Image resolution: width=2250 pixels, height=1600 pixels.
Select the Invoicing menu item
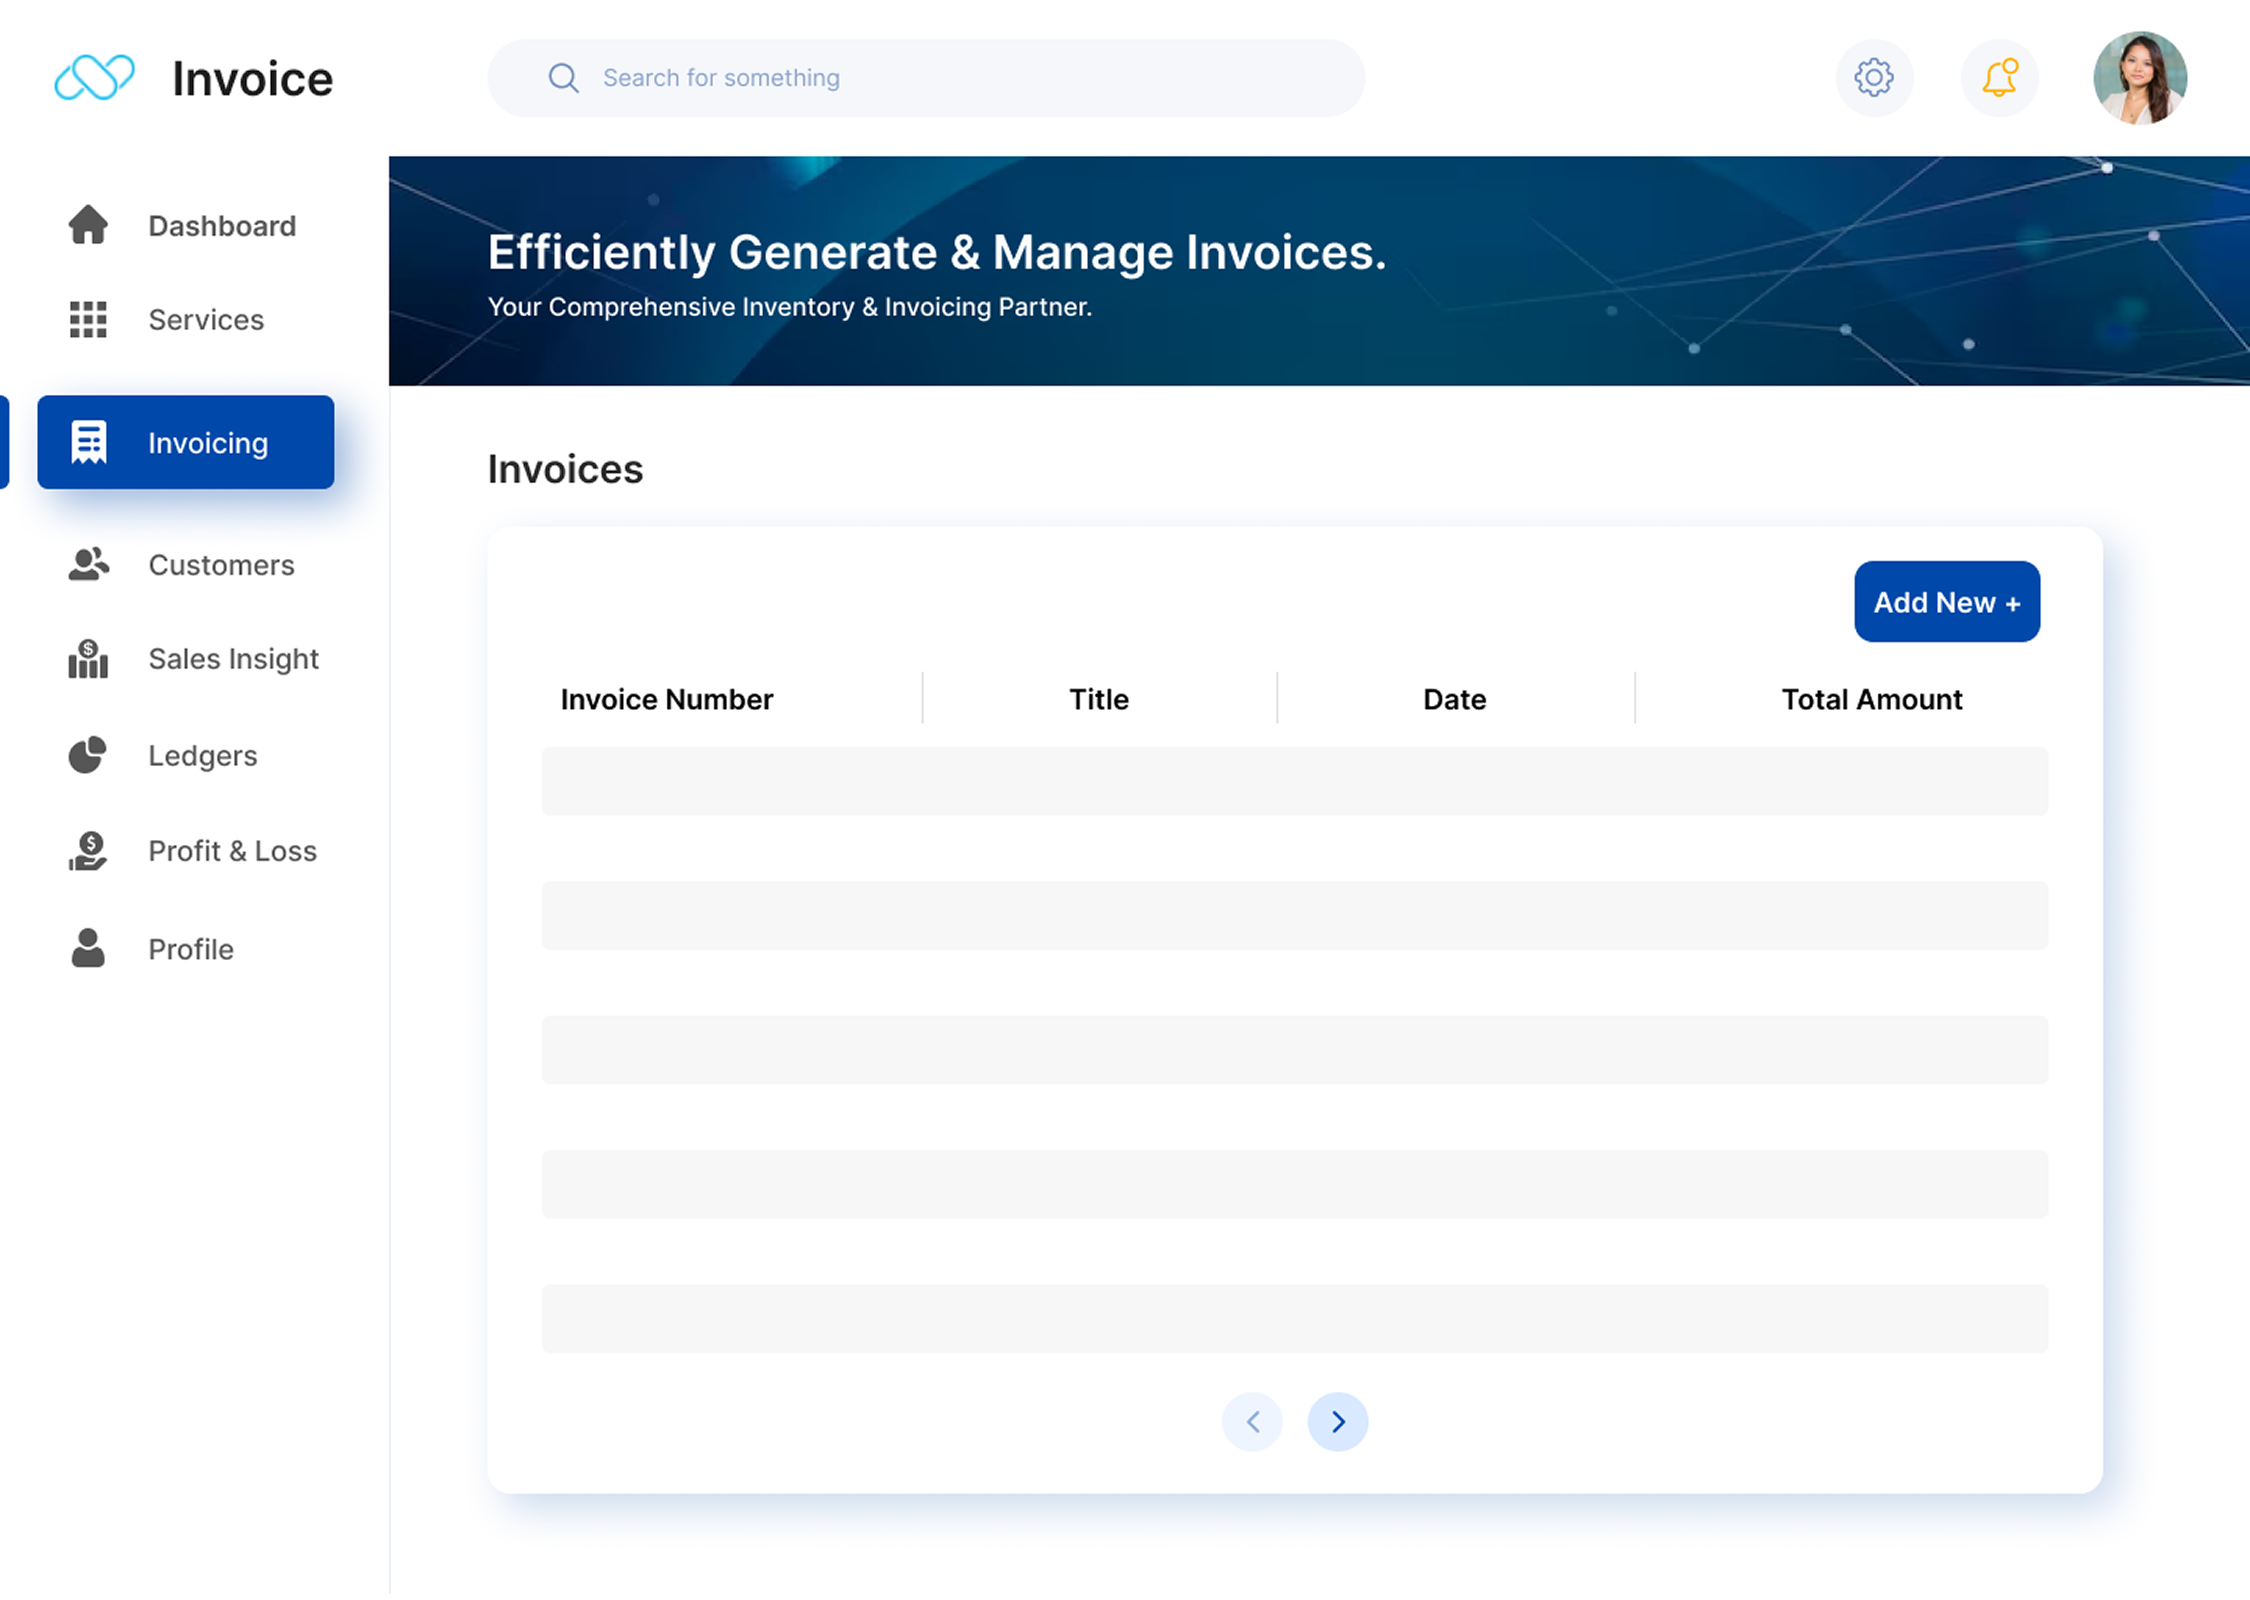[x=186, y=442]
